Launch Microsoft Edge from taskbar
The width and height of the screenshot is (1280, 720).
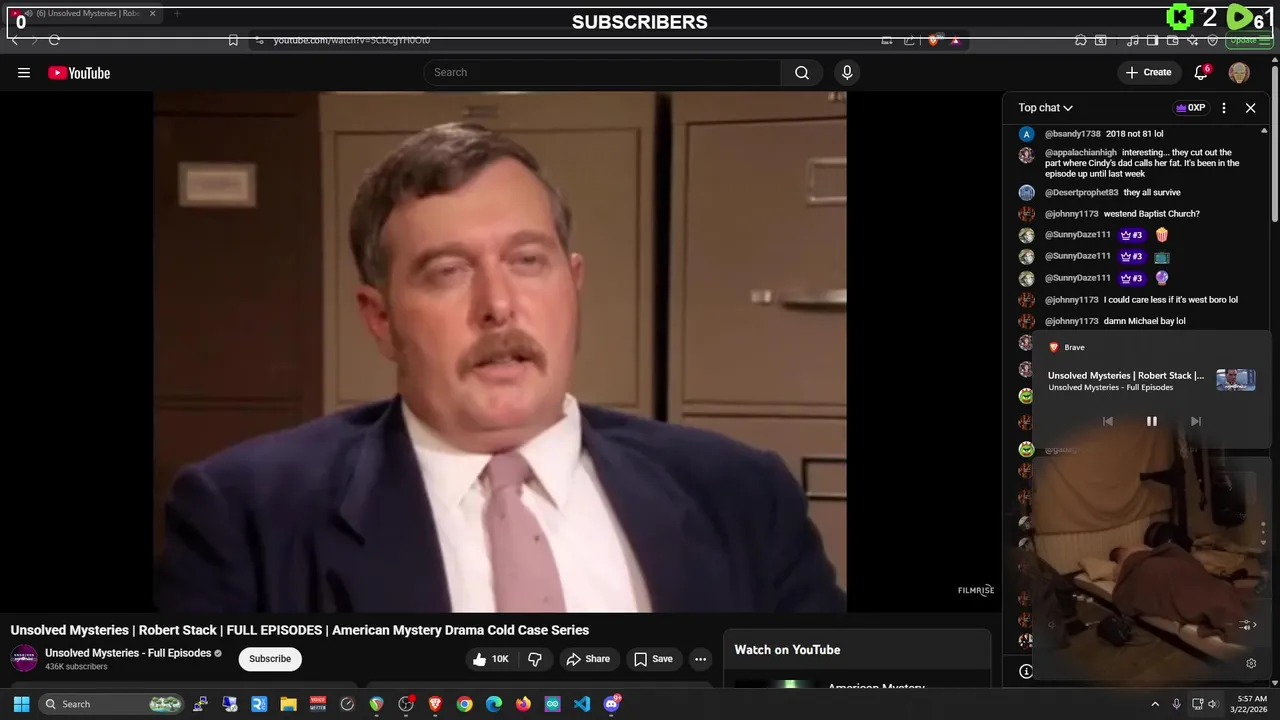click(494, 704)
